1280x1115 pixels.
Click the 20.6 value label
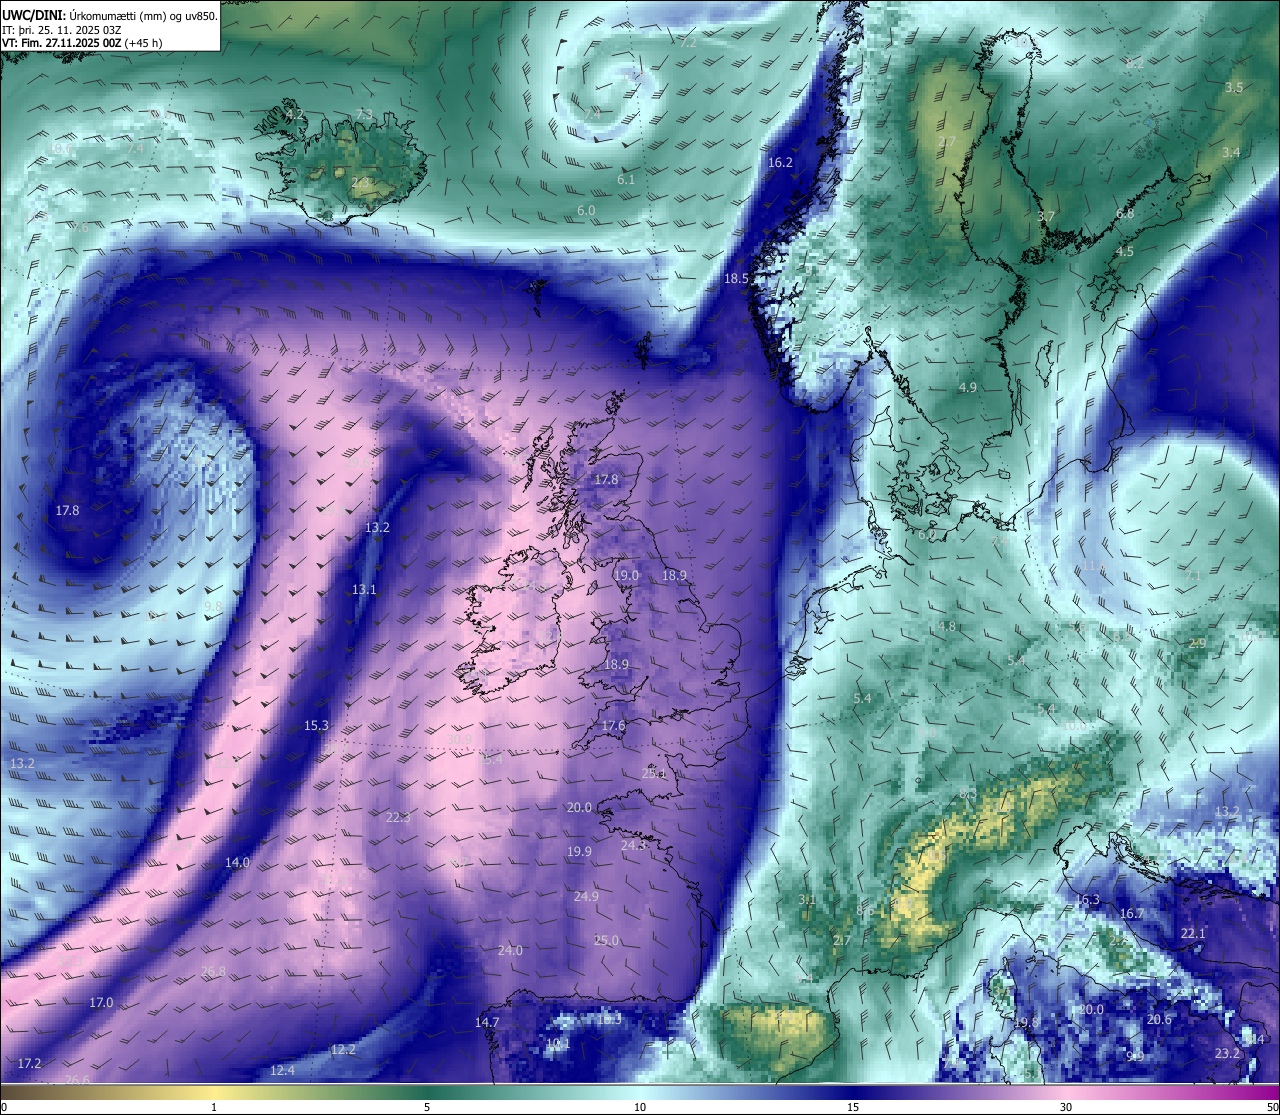click(1159, 1019)
